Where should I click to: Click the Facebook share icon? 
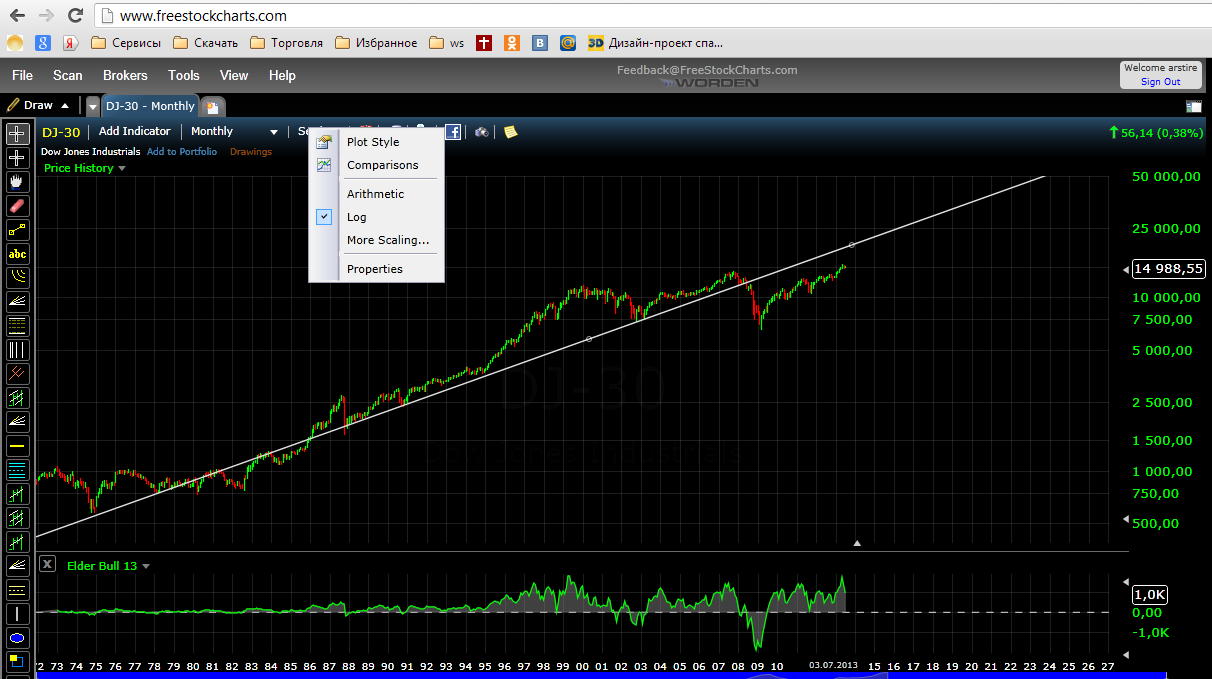point(453,131)
